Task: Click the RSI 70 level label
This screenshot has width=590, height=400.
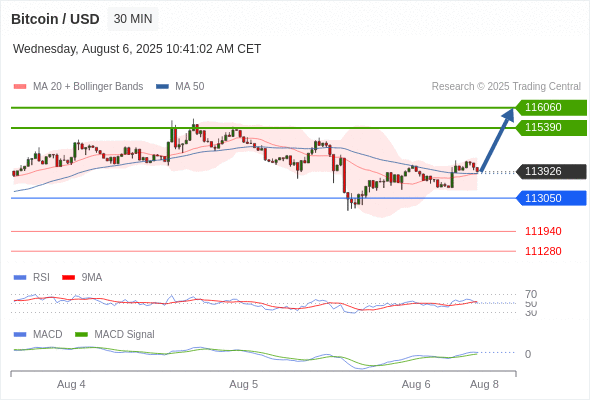Action: [531, 294]
